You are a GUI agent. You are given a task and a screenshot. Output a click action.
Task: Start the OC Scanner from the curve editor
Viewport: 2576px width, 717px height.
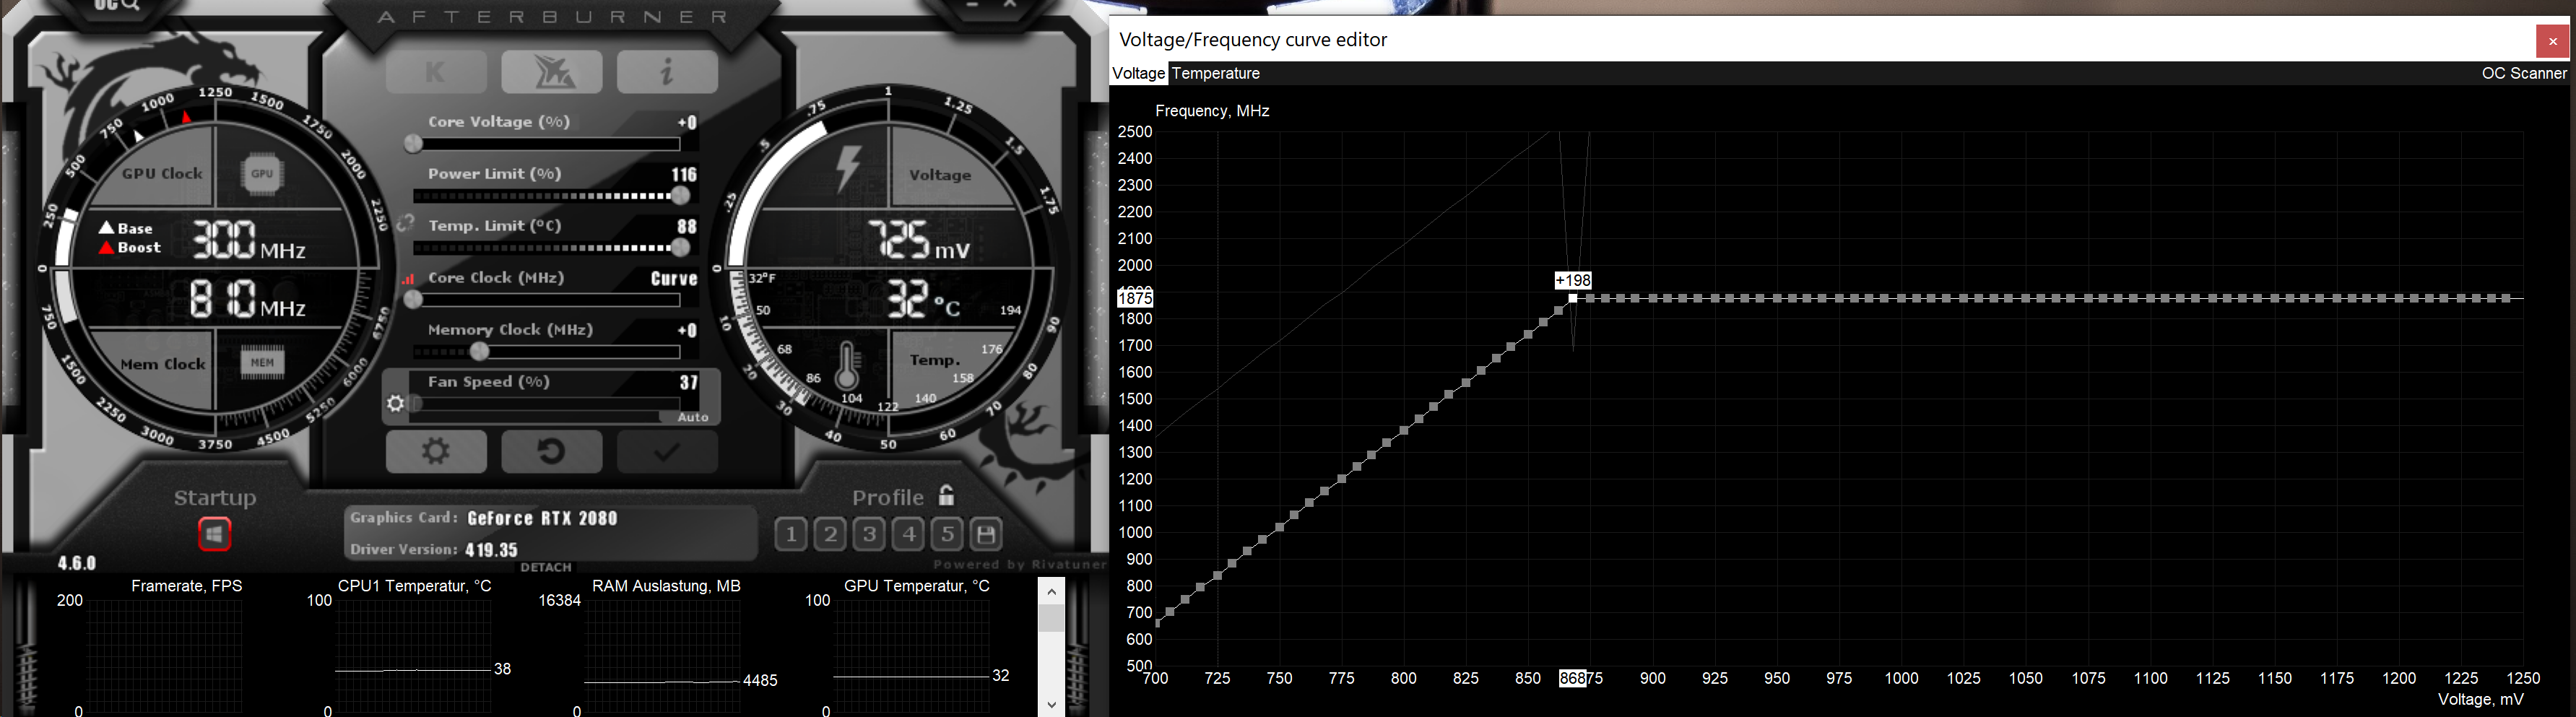point(2524,73)
